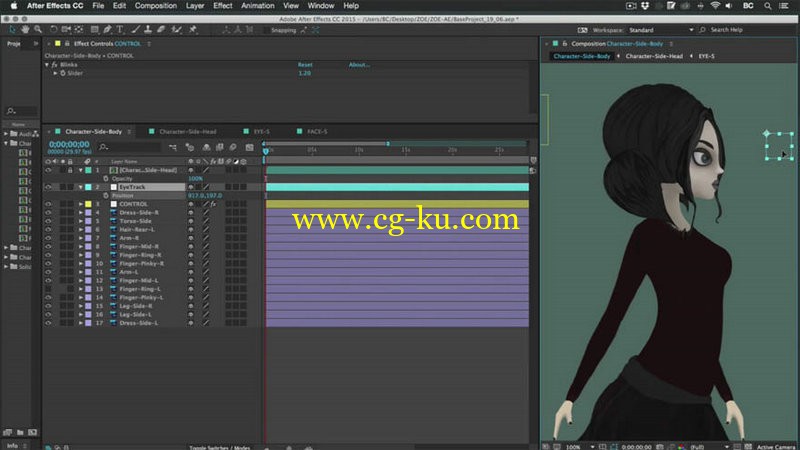800x450 pixels.
Task: Open the composition mini-flowchart in timeline
Action: pos(172,147)
